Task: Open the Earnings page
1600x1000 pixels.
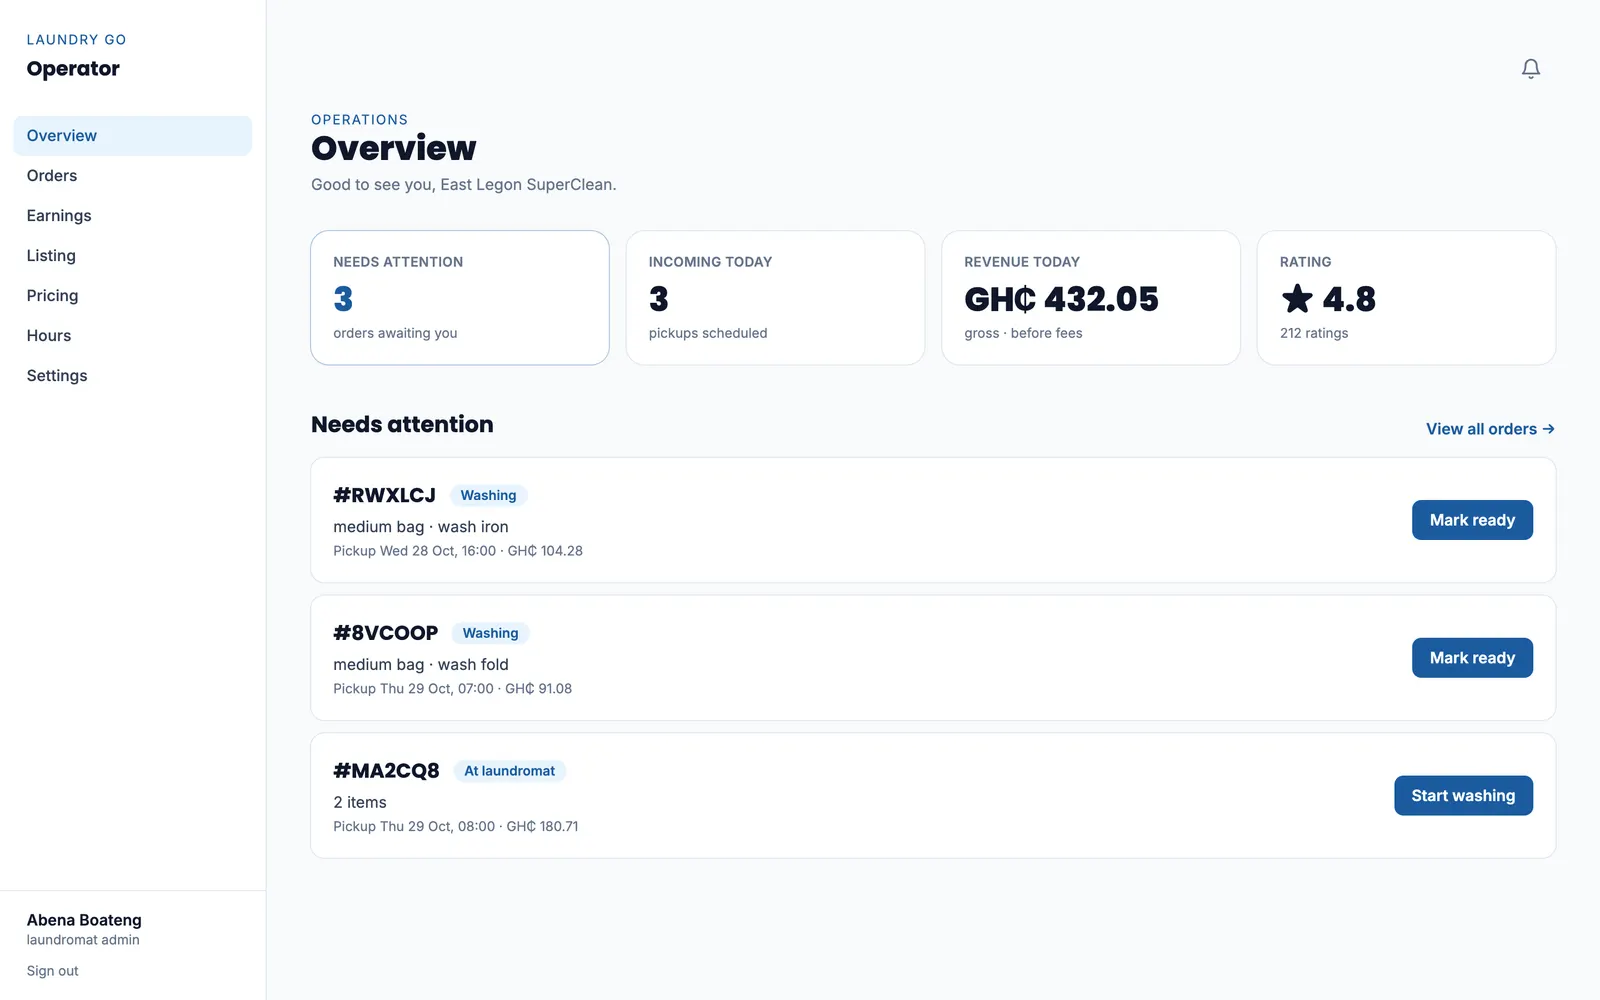Action: 132,216
